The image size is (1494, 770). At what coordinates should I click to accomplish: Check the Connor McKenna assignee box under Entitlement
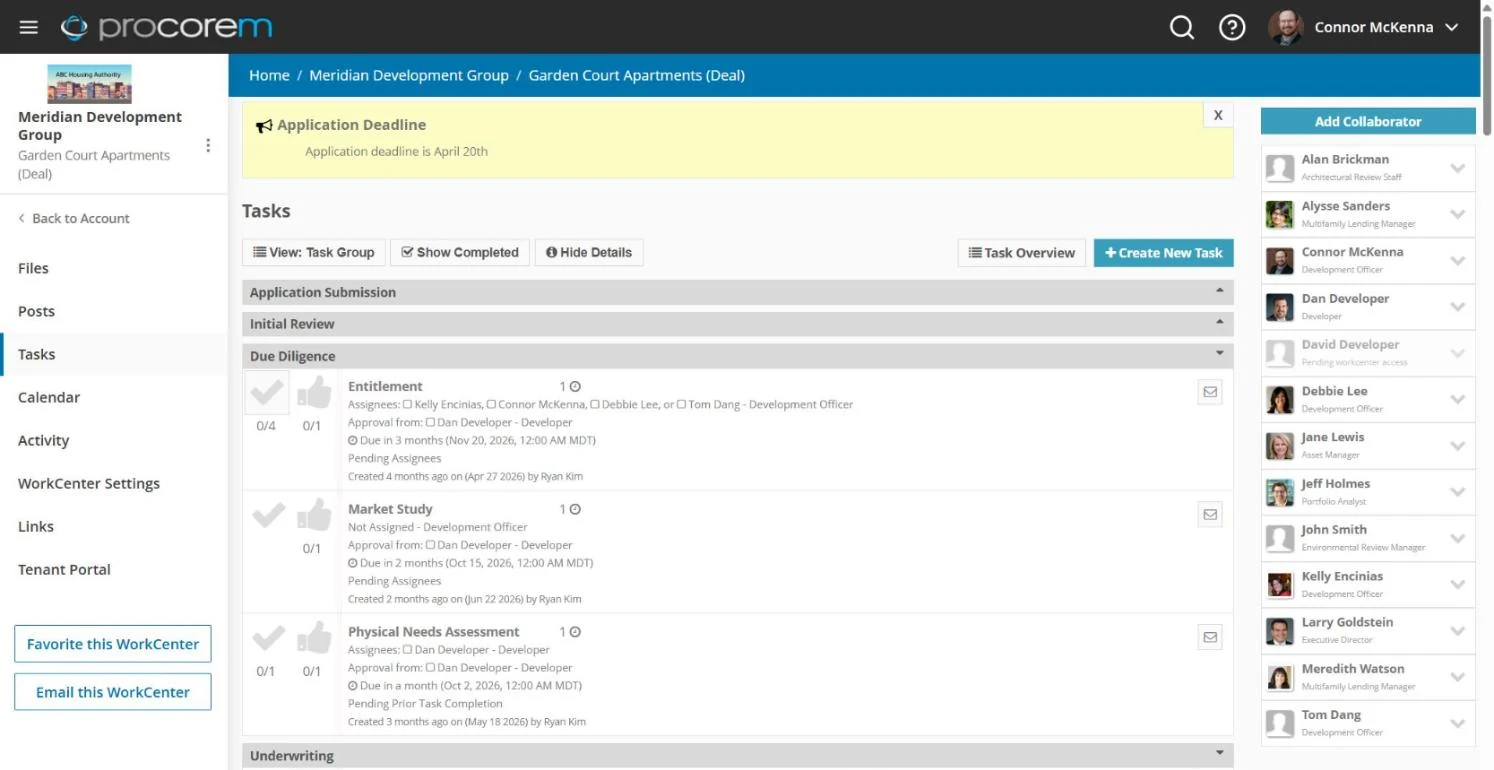click(x=491, y=405)
